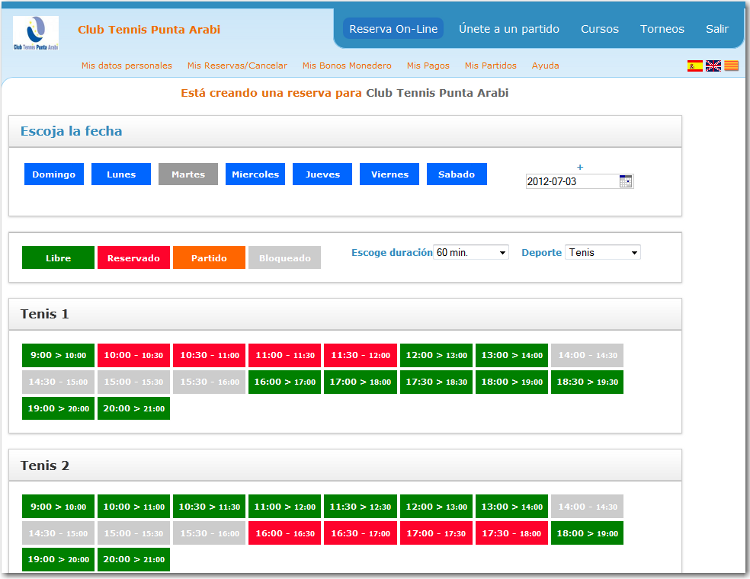The height and width of the screenshot is (579, 750).
Task: Book Tenis 2 slot 12:00 > 13:00
Action: pos(436,506)
